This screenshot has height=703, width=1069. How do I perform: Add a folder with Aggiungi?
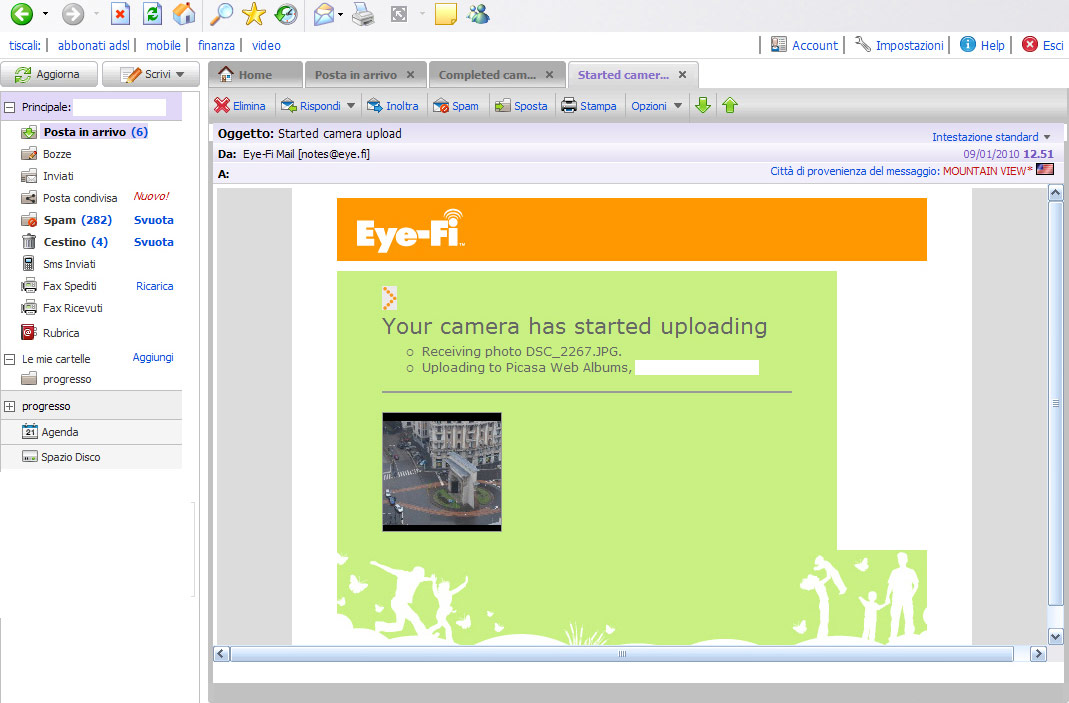pyautogui.click(x=153, y=357)
